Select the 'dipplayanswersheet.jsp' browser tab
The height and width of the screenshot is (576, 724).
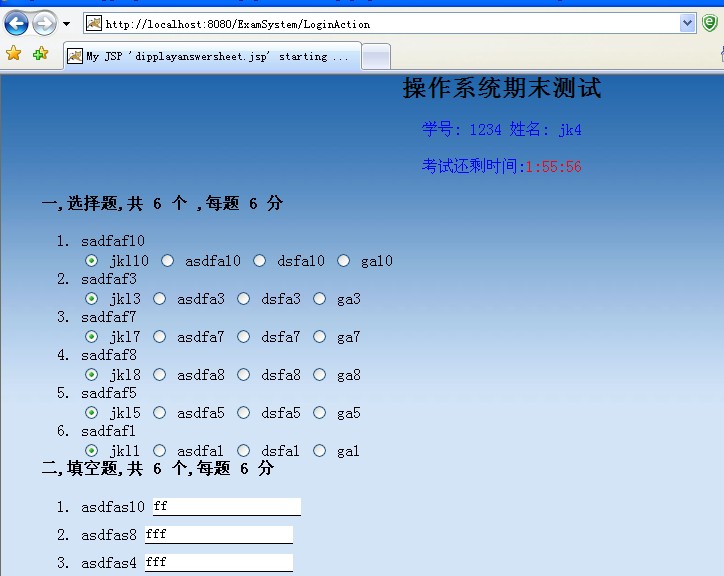point(212,56)
